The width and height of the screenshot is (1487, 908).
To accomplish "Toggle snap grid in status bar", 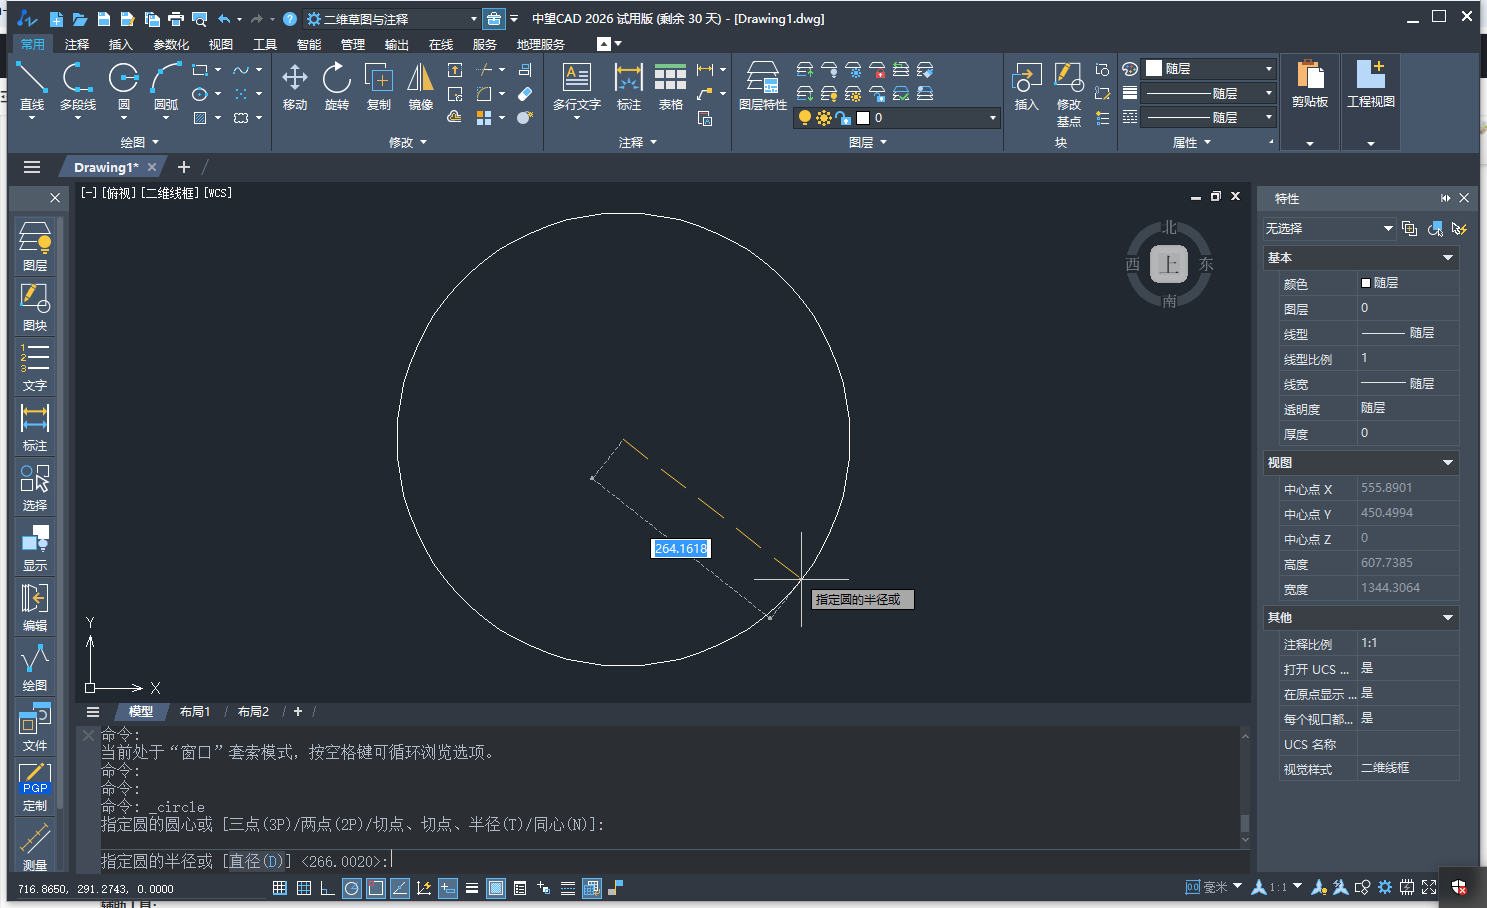I will [280, 888].
